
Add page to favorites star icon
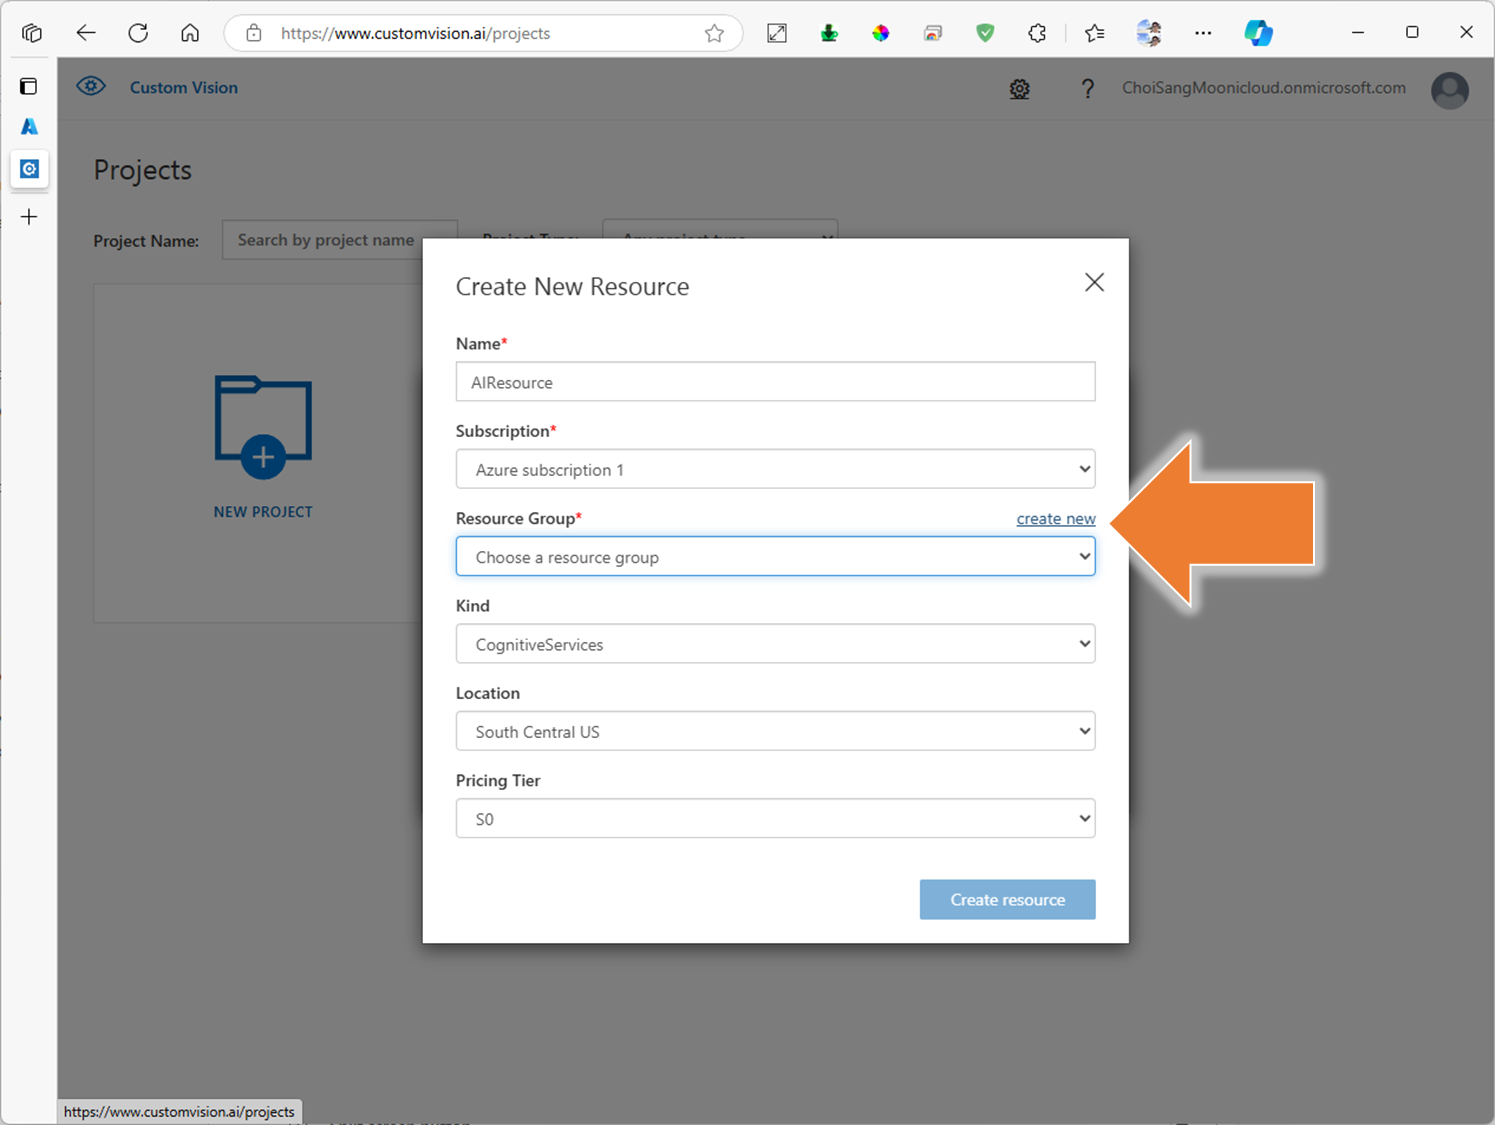click(x=714, y=33)
